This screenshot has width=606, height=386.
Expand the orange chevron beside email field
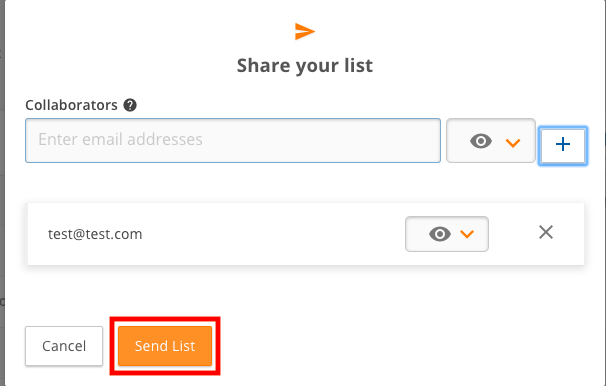(x=513, y=143)
